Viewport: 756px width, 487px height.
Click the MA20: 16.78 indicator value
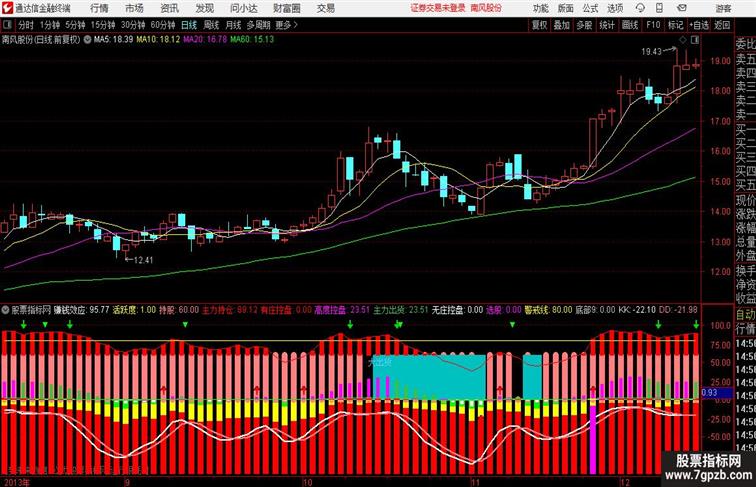coord(205,40)
